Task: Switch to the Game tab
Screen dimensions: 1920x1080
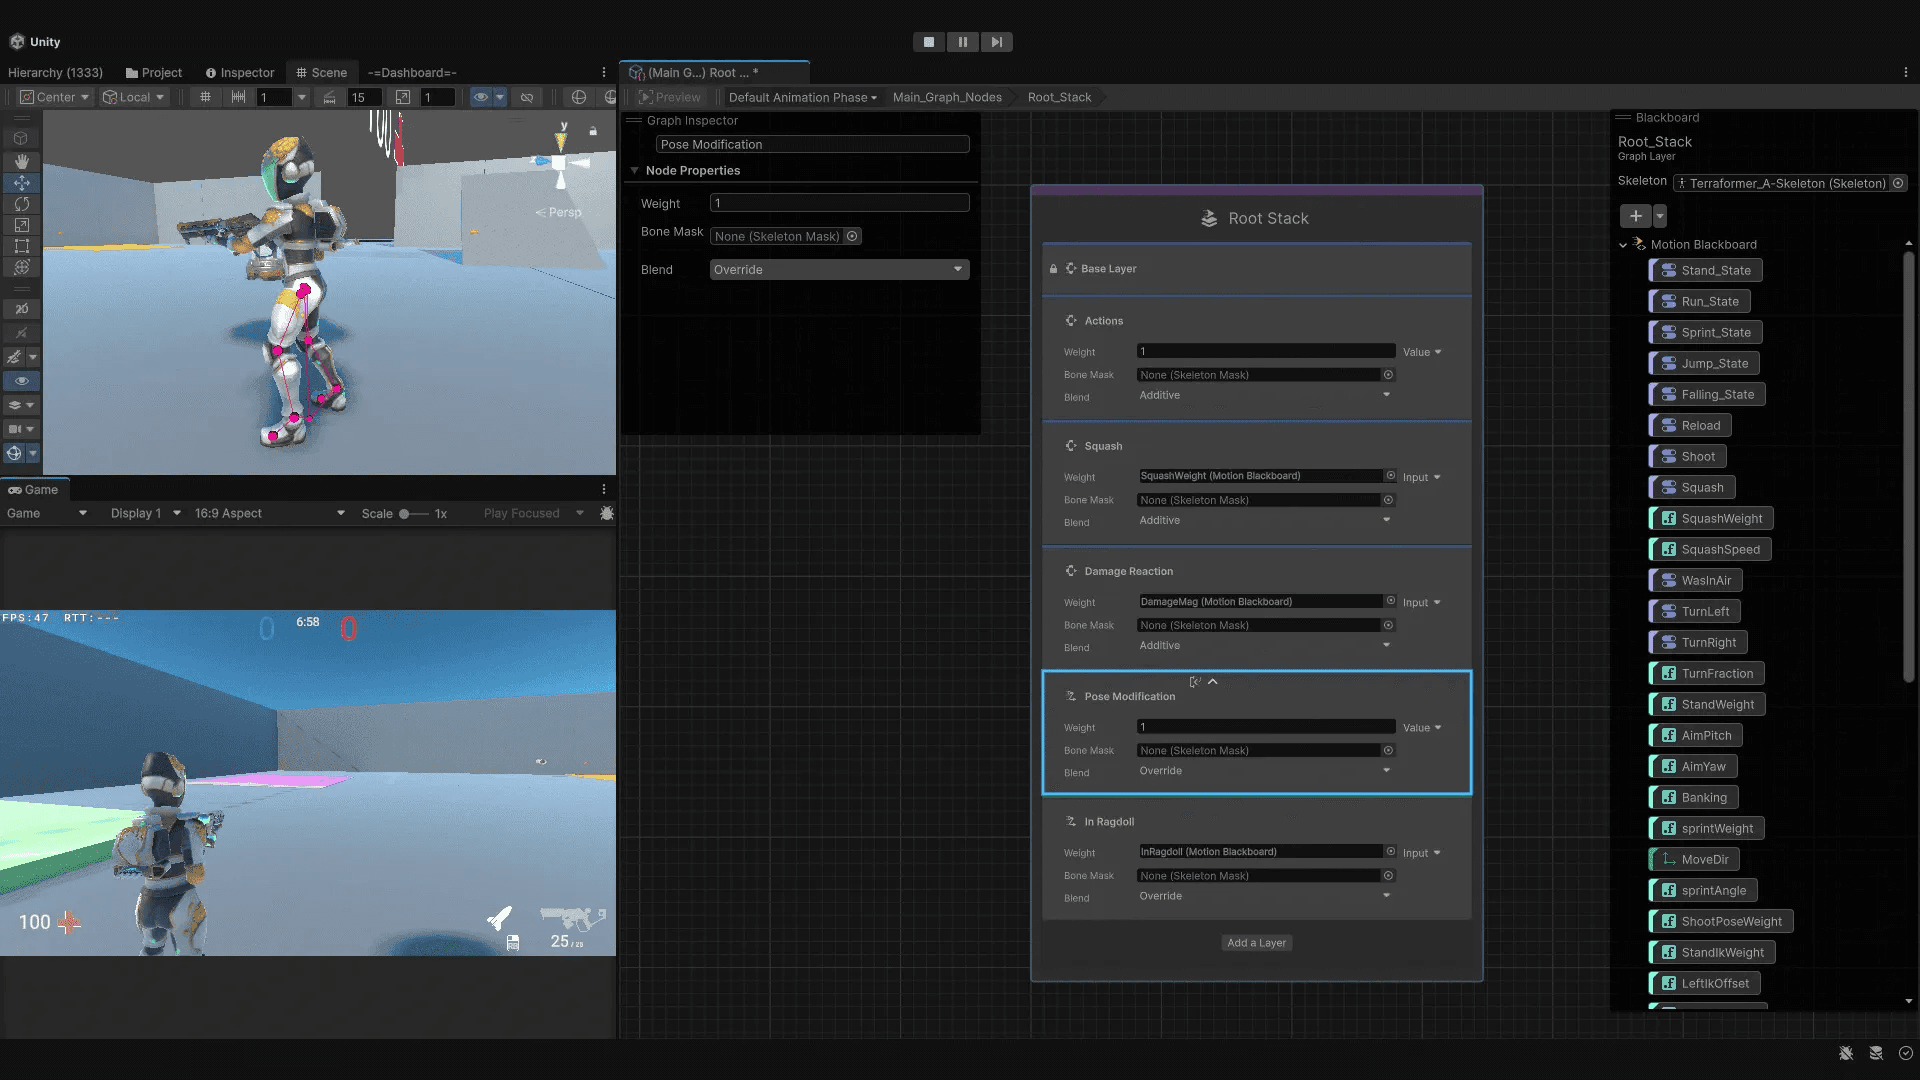Action: tap(35, 489)
